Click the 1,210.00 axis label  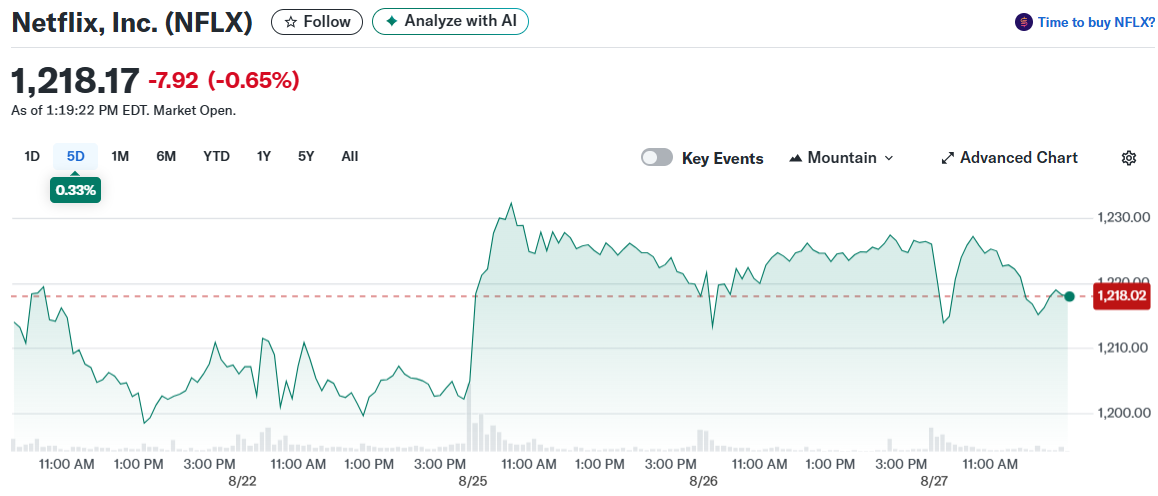point(1124,348)
